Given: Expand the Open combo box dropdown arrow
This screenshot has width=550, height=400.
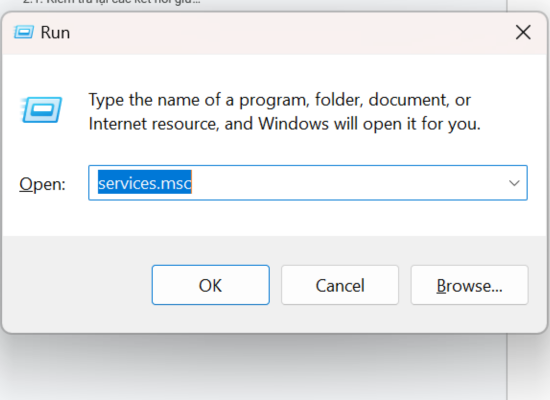Looking at the screenshot, I should point(514,183).
